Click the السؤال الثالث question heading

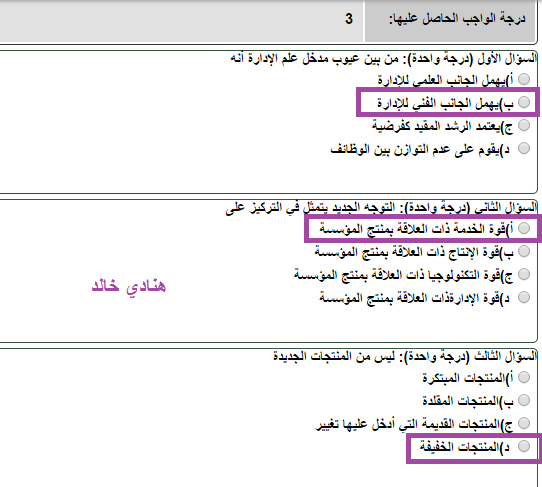405,356
